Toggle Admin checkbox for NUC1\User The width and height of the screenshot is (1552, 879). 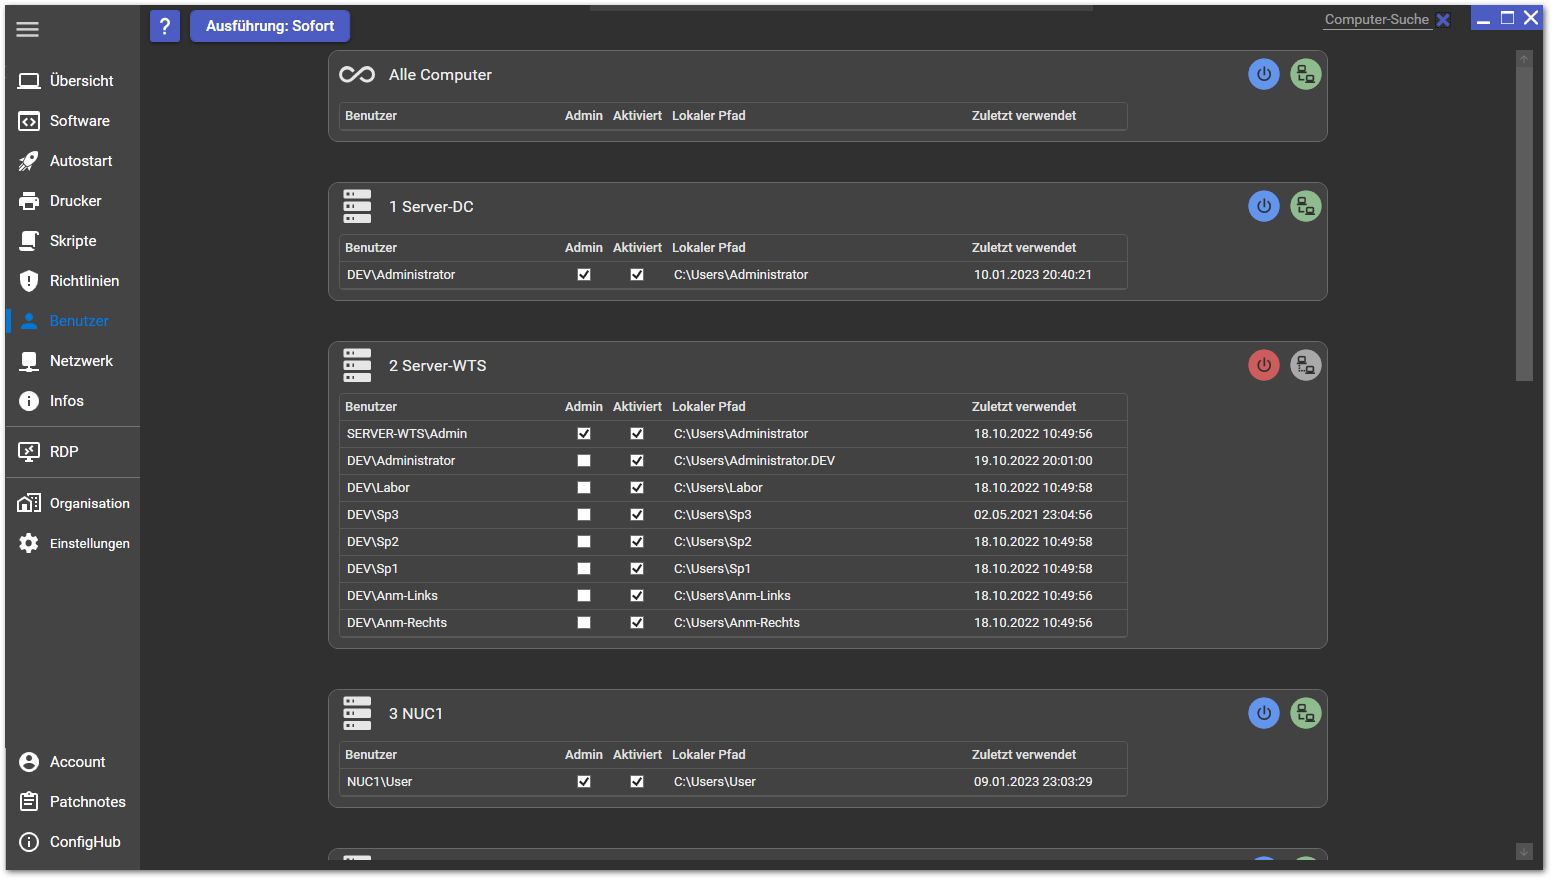[584, 782]
